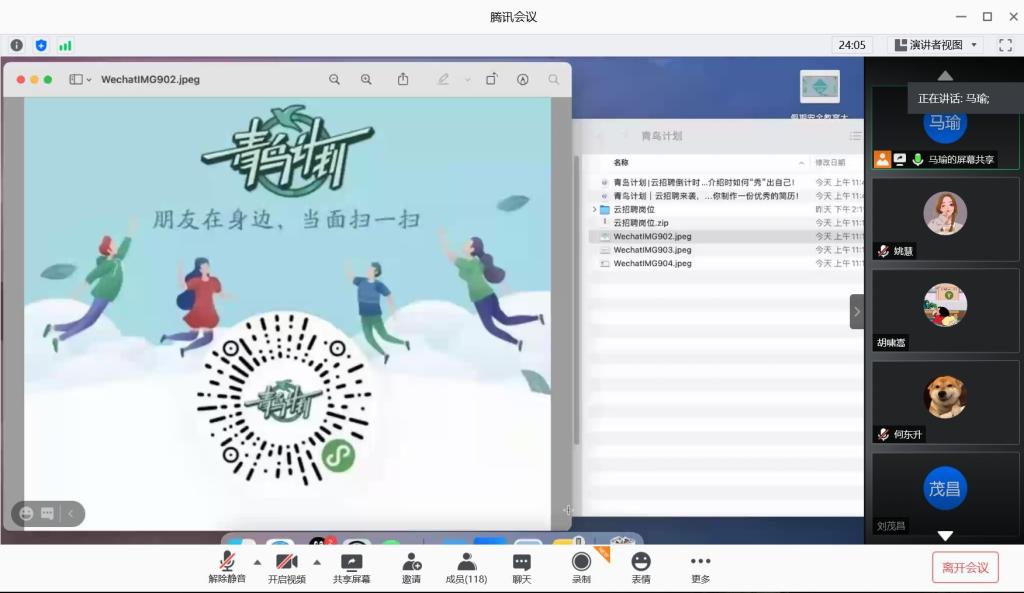Rotate the image in Preview
1024x593 pixels.
tap(492, 79)
